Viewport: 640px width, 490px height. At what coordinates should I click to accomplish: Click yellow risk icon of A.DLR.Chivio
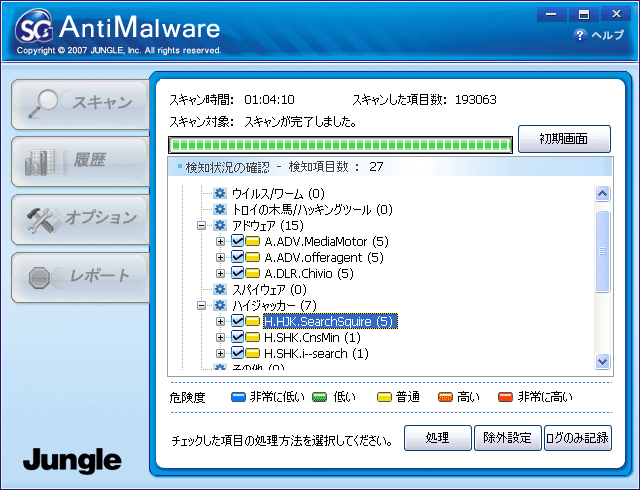click(x=253, y=273)
